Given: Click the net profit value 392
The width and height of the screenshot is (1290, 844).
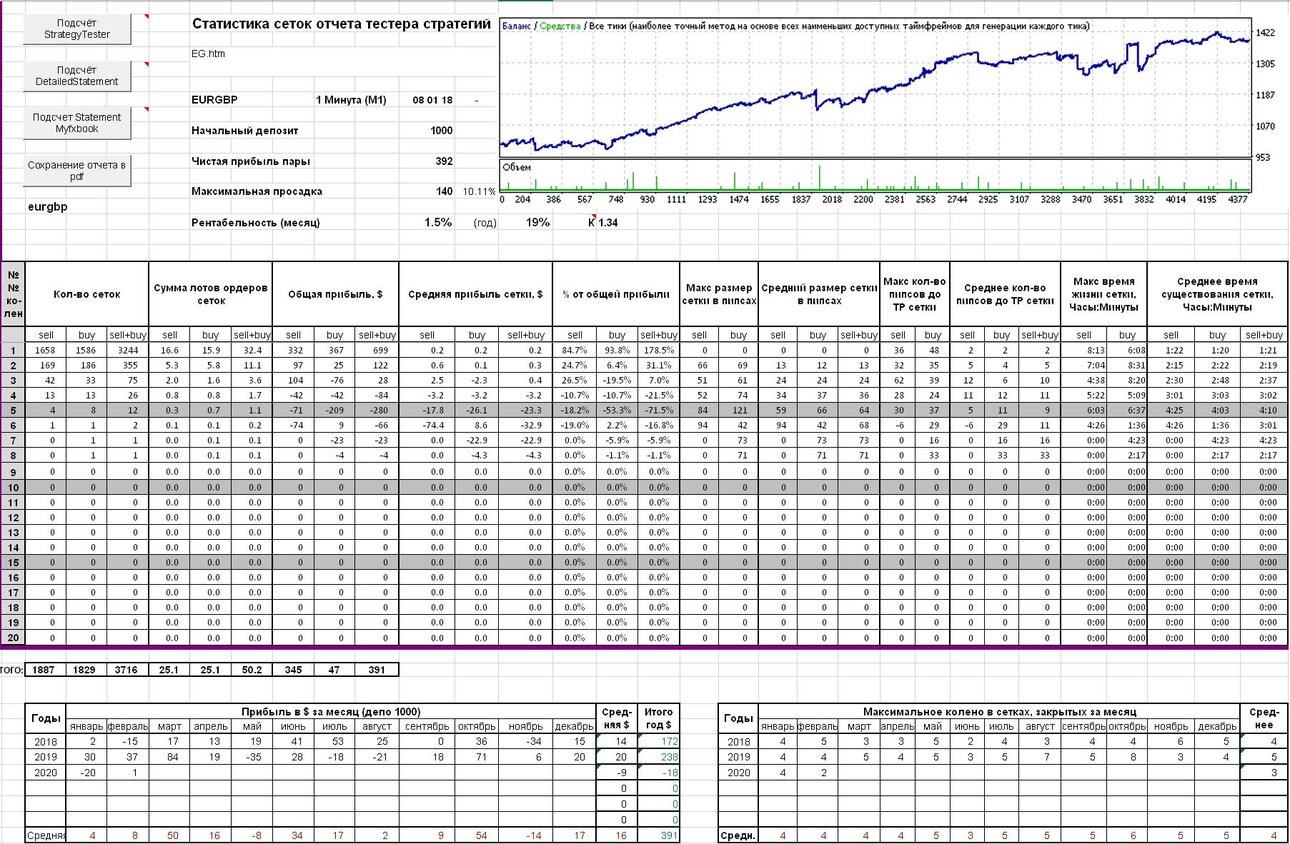Looking at the screenshot, I should [444, 161].
